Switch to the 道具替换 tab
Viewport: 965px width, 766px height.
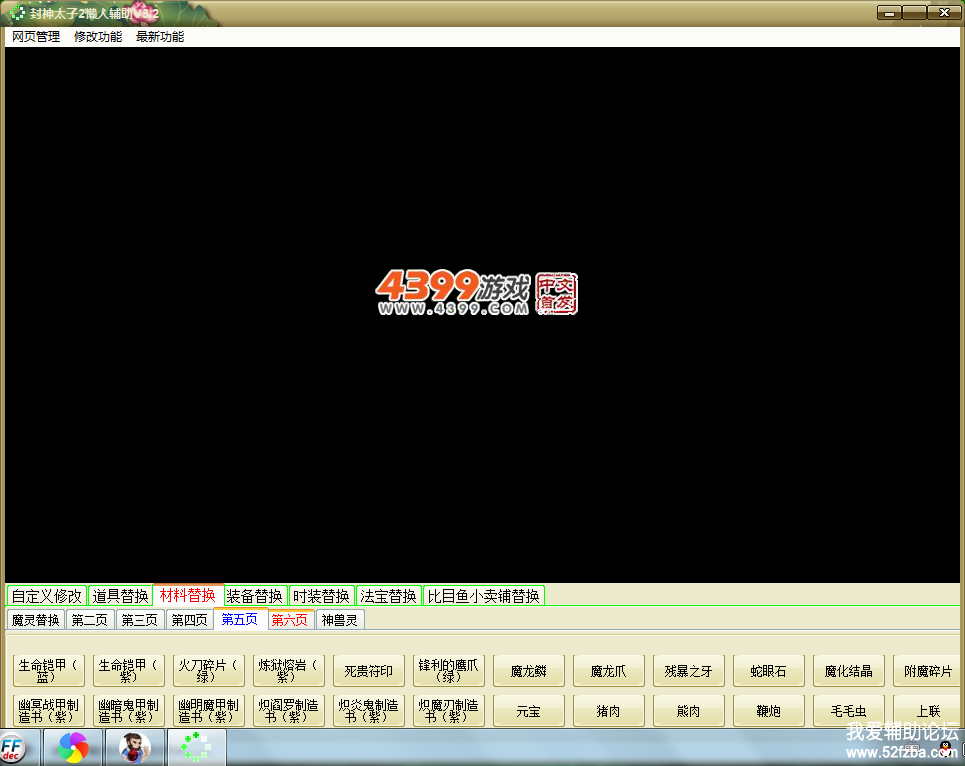[x=121, y=596]
